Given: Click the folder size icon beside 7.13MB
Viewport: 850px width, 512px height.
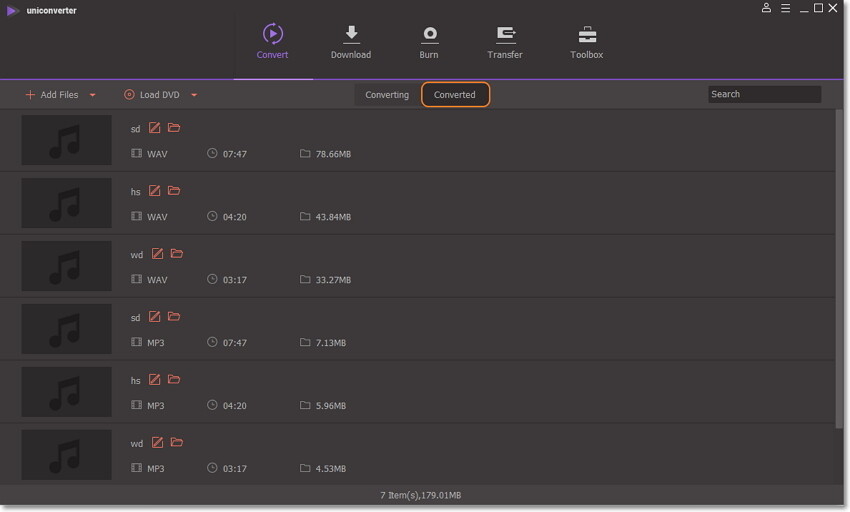Looking at the screenshot, I should (x=305, y=342).
